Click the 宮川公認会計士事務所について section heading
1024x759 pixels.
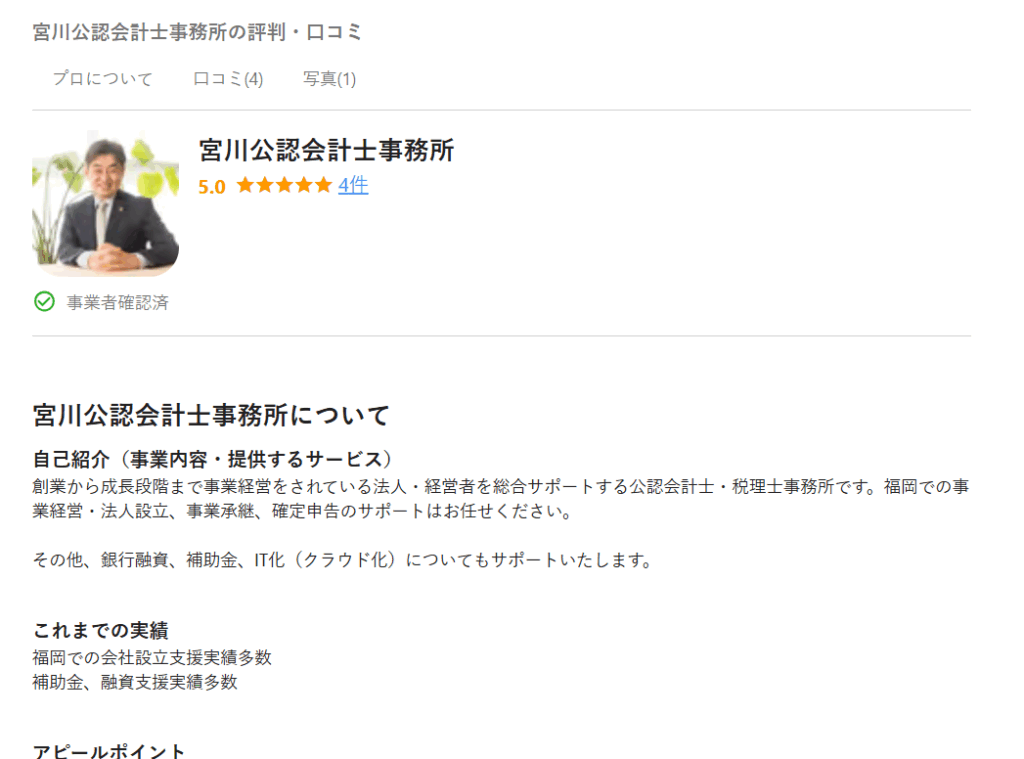pyautogui.click(x=212, y=415)
